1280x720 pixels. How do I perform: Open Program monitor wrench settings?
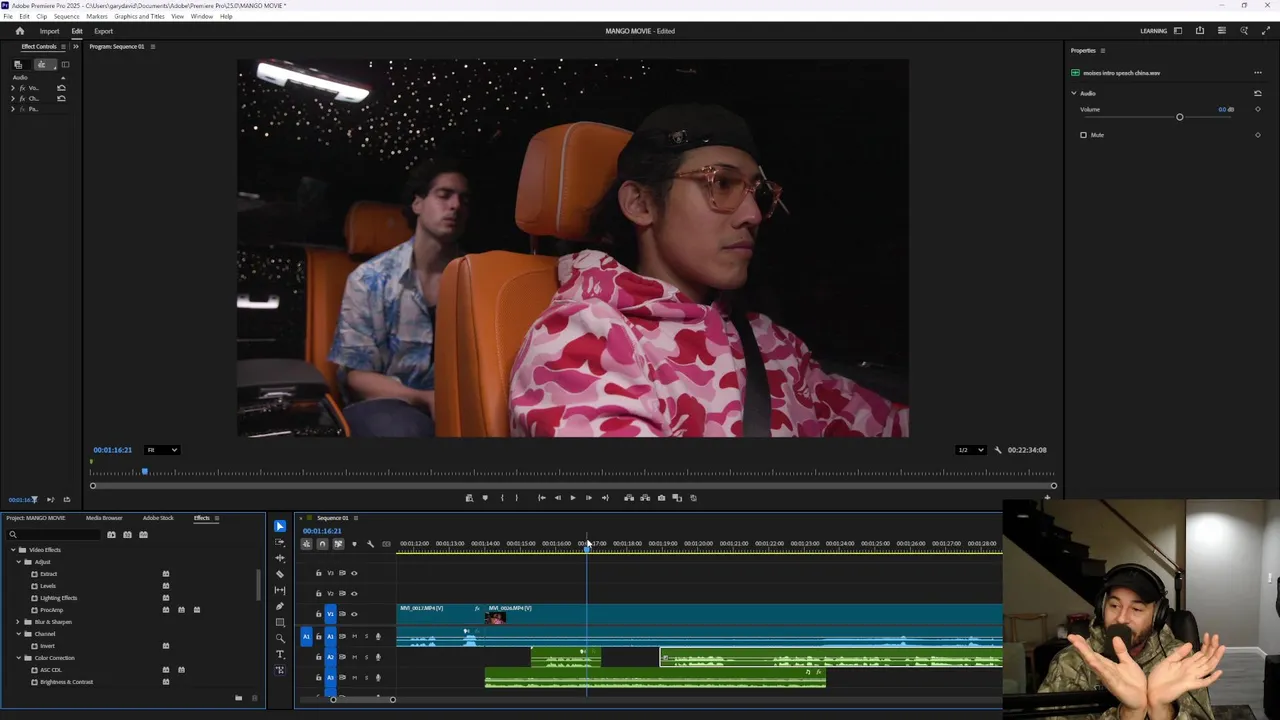997,450
